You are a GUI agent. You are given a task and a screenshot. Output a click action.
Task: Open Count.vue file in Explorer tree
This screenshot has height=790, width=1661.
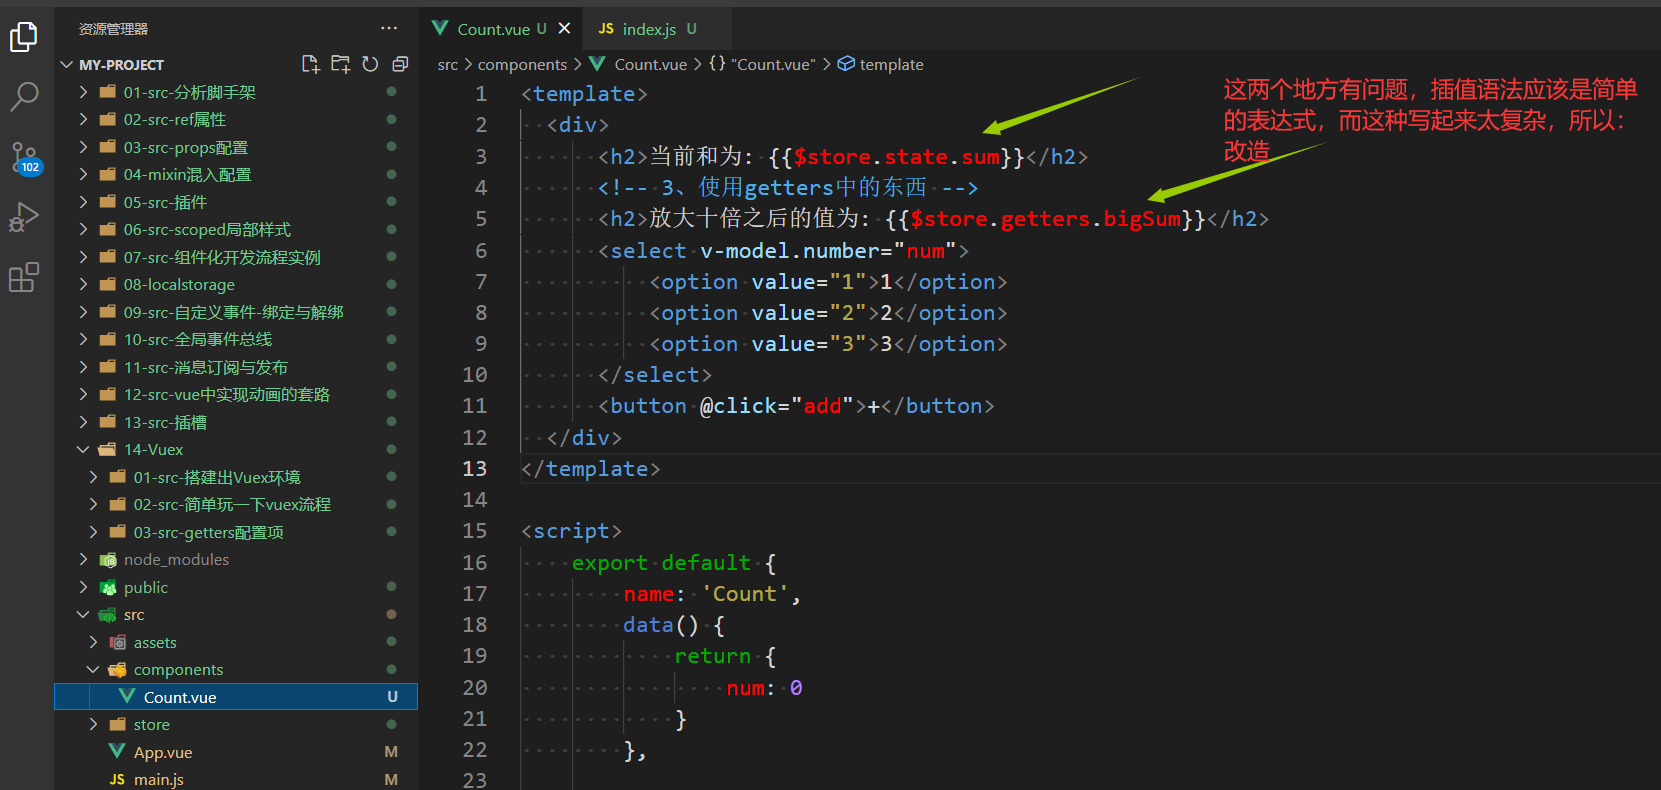click(236, 697)
